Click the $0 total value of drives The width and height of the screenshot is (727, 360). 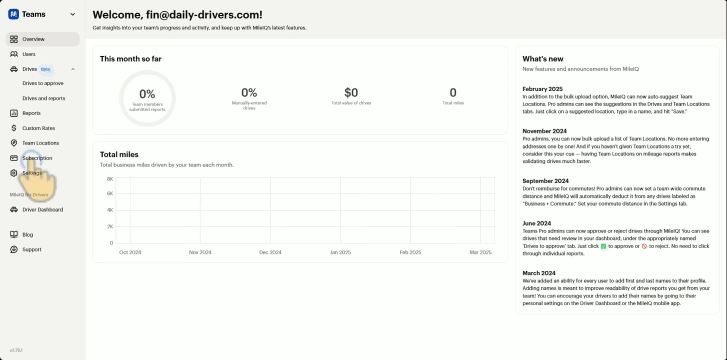pos(351,96)
